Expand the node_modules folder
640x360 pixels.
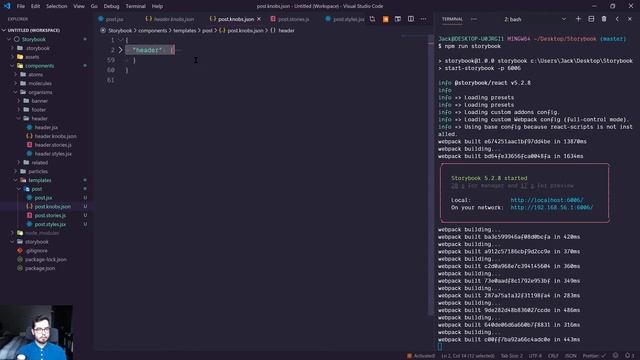[42, 233]
